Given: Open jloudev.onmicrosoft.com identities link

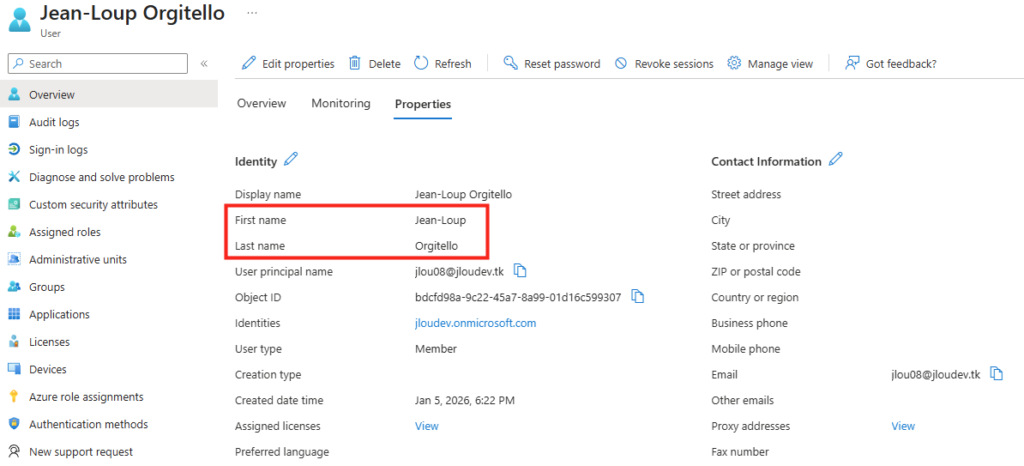Looking at the screenshot, I should [475, 323].
